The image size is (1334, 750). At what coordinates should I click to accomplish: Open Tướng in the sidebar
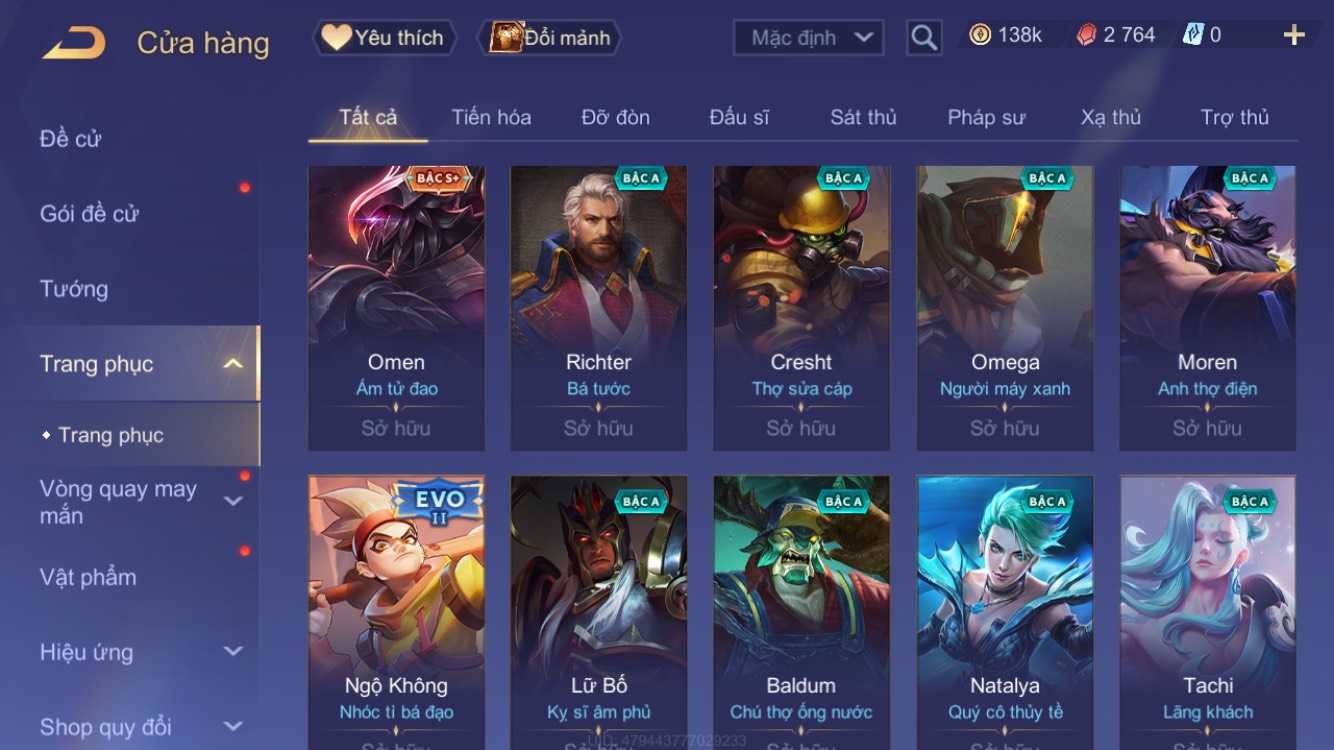coord(74,289)
